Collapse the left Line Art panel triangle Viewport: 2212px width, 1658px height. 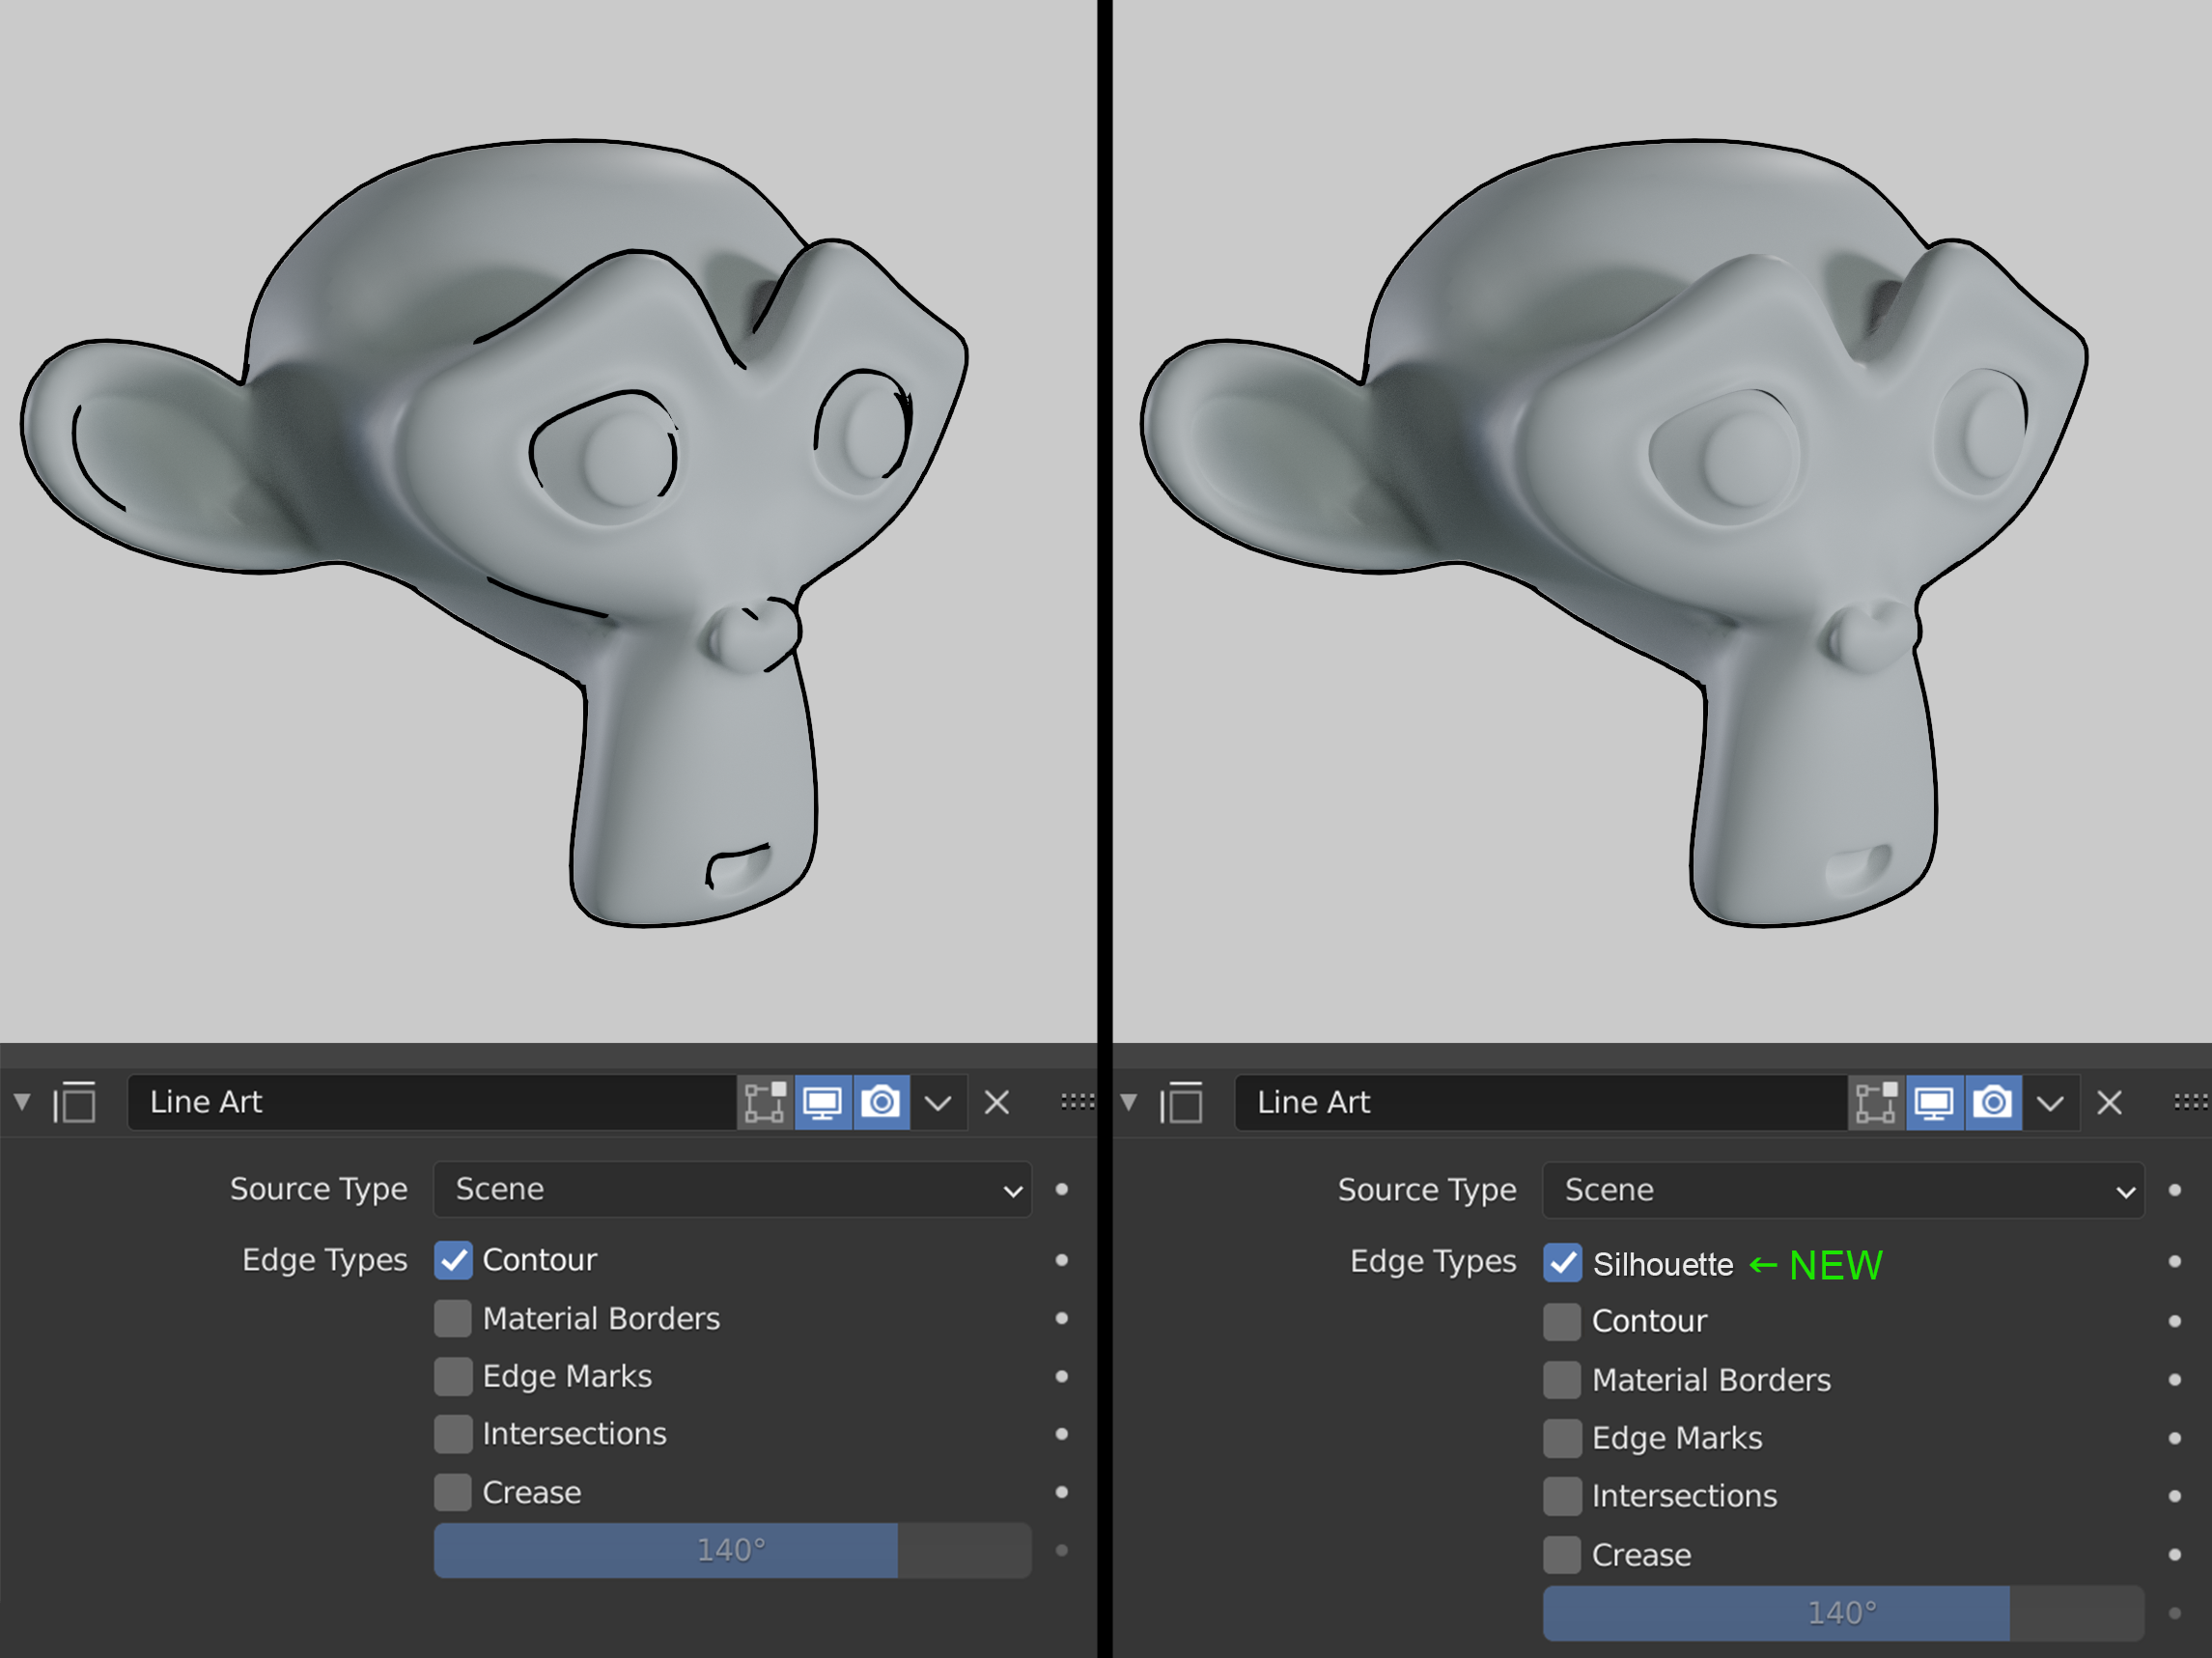coord(22,1102)
